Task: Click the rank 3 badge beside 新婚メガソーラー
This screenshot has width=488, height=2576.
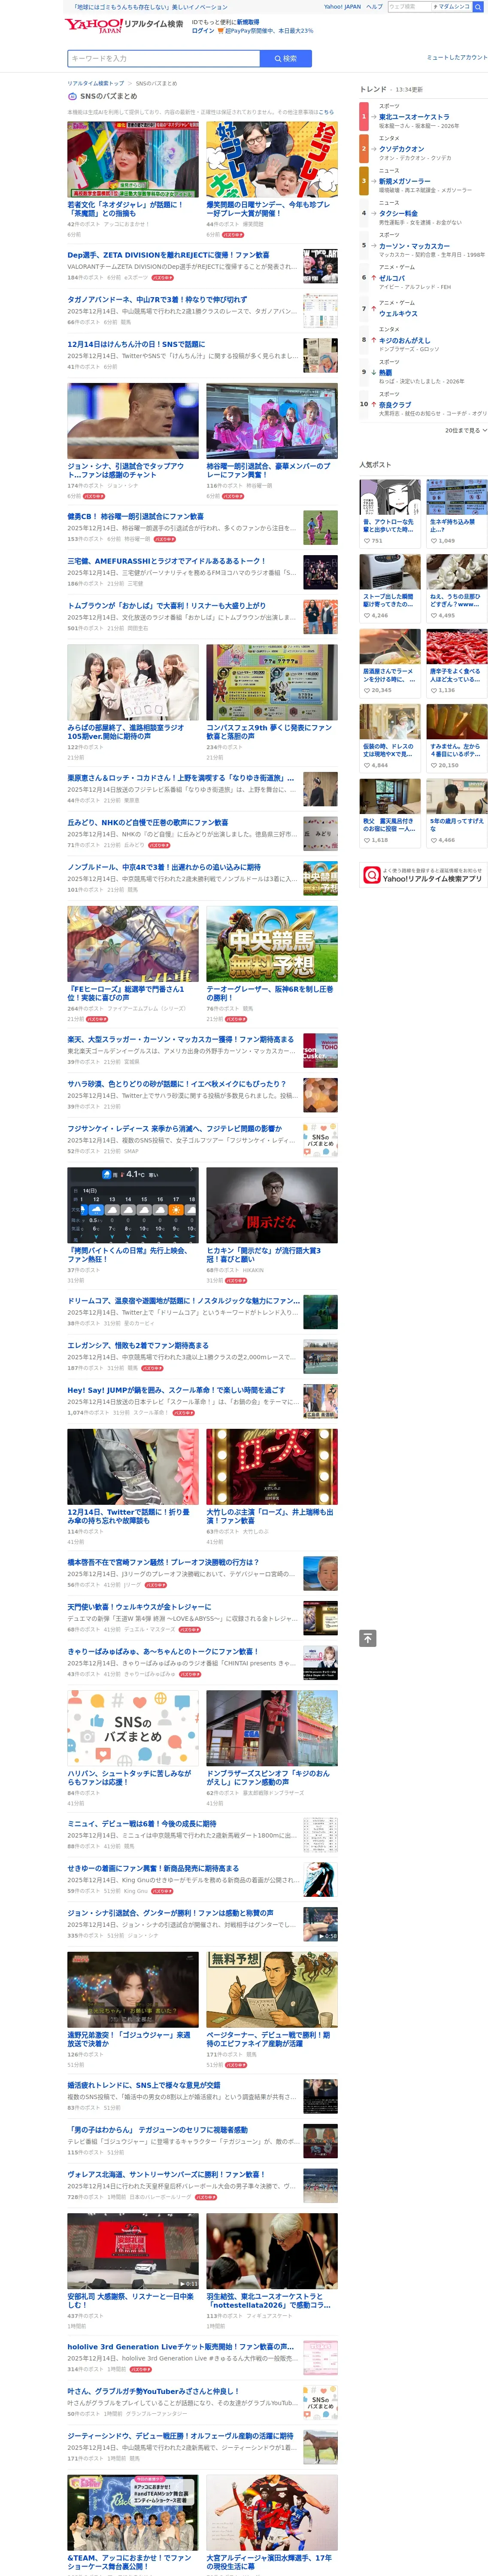Action: pos(364,181)
